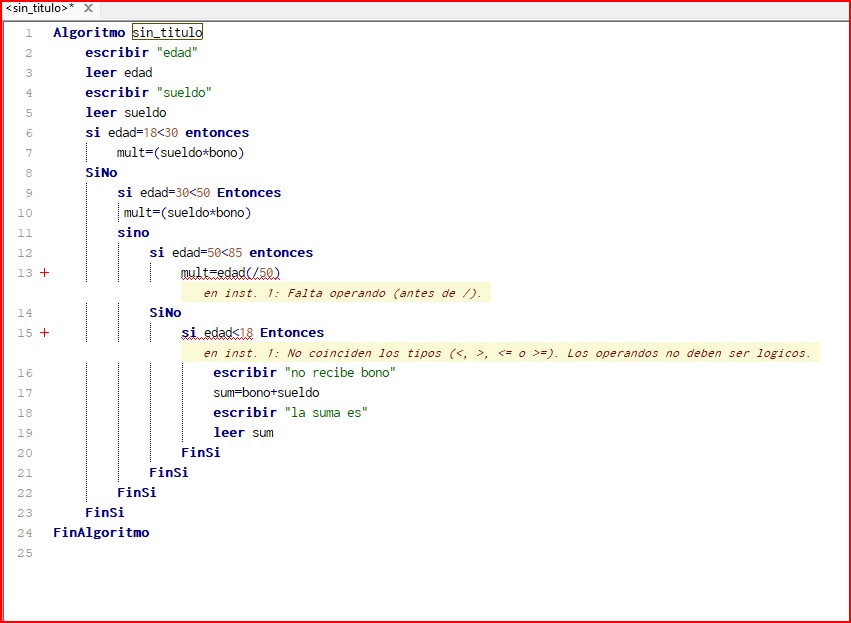Click the "leer sueldo" statement
This screenshot has width=851, height=623.
[125, 113]
